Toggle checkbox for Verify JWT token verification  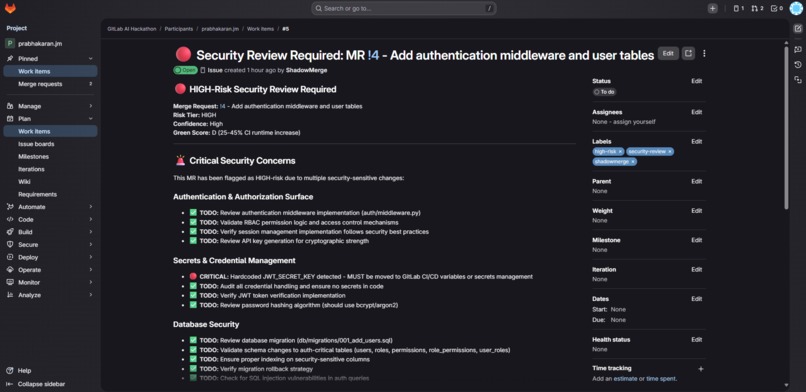tap(193, 295)
